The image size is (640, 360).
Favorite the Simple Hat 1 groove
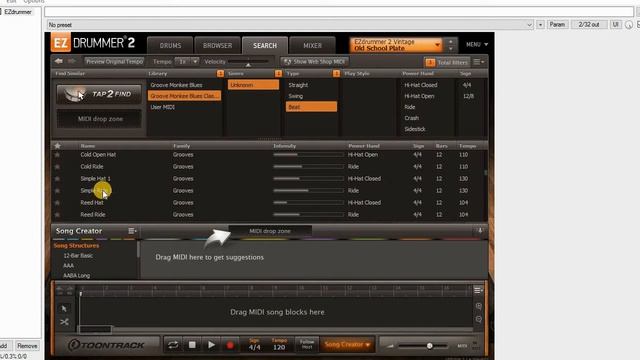[57, 179]
